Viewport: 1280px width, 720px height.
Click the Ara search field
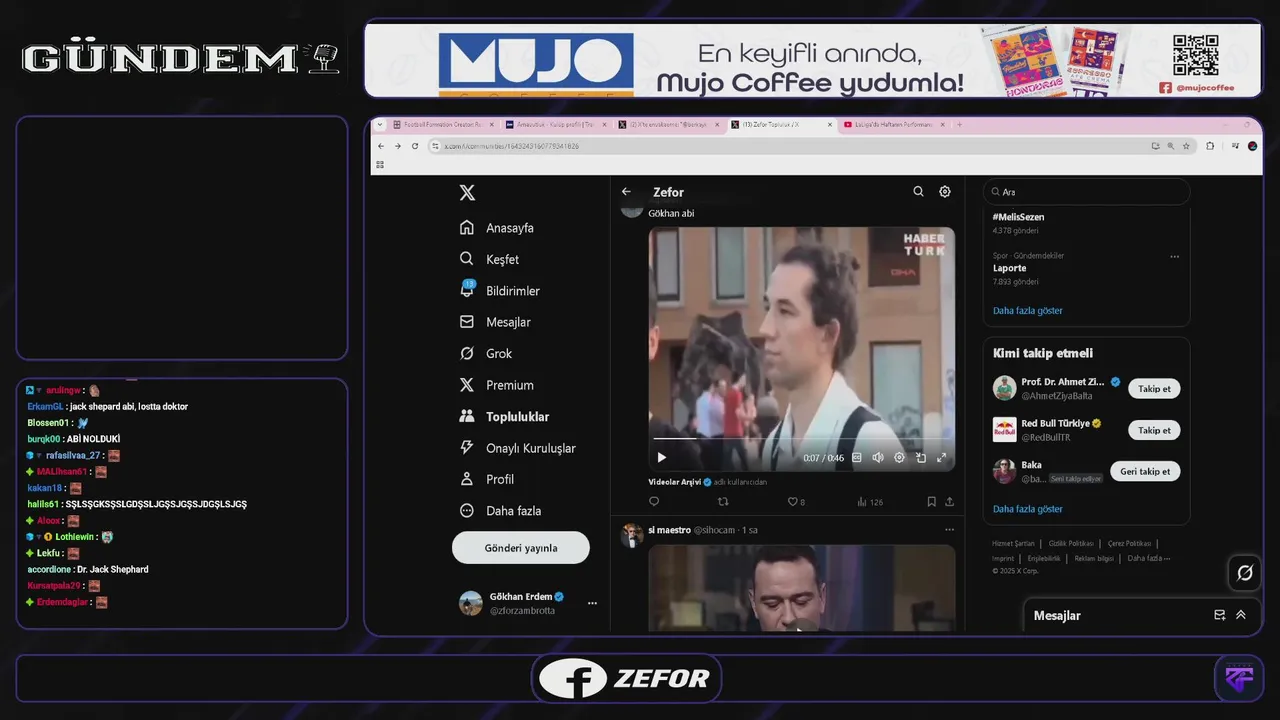(x=1087, y=192)
